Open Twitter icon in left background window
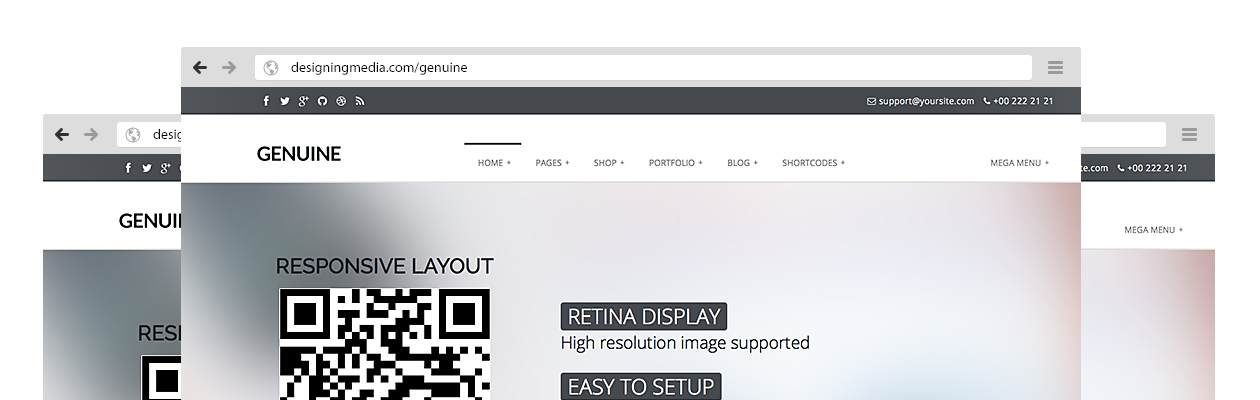The image size is (1260, 400). point(147,168)
